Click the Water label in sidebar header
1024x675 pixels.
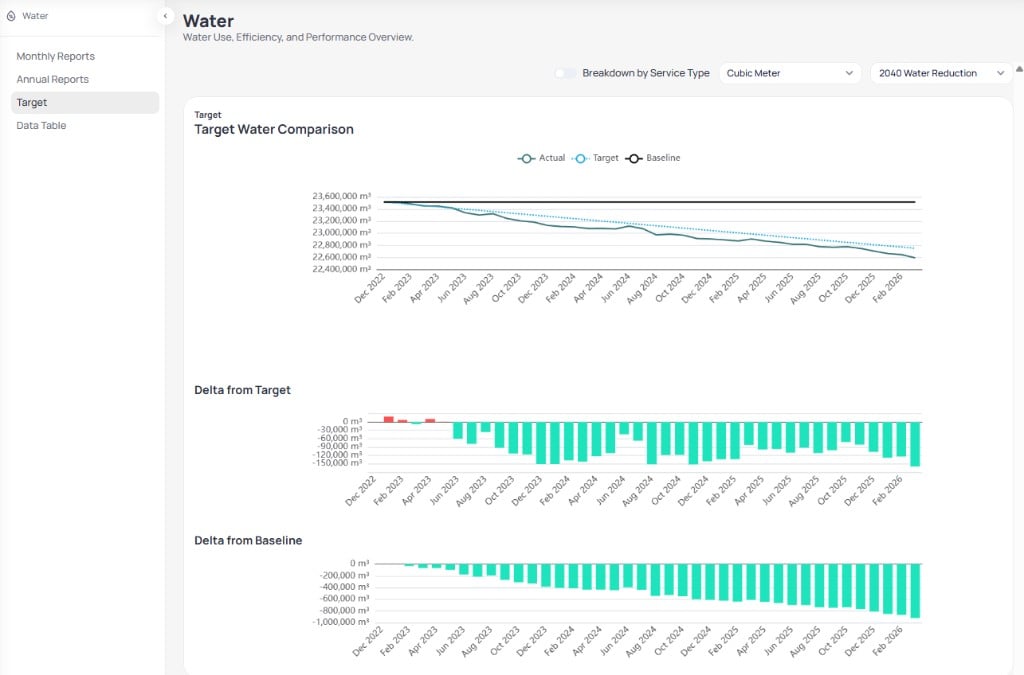(35, 16)
